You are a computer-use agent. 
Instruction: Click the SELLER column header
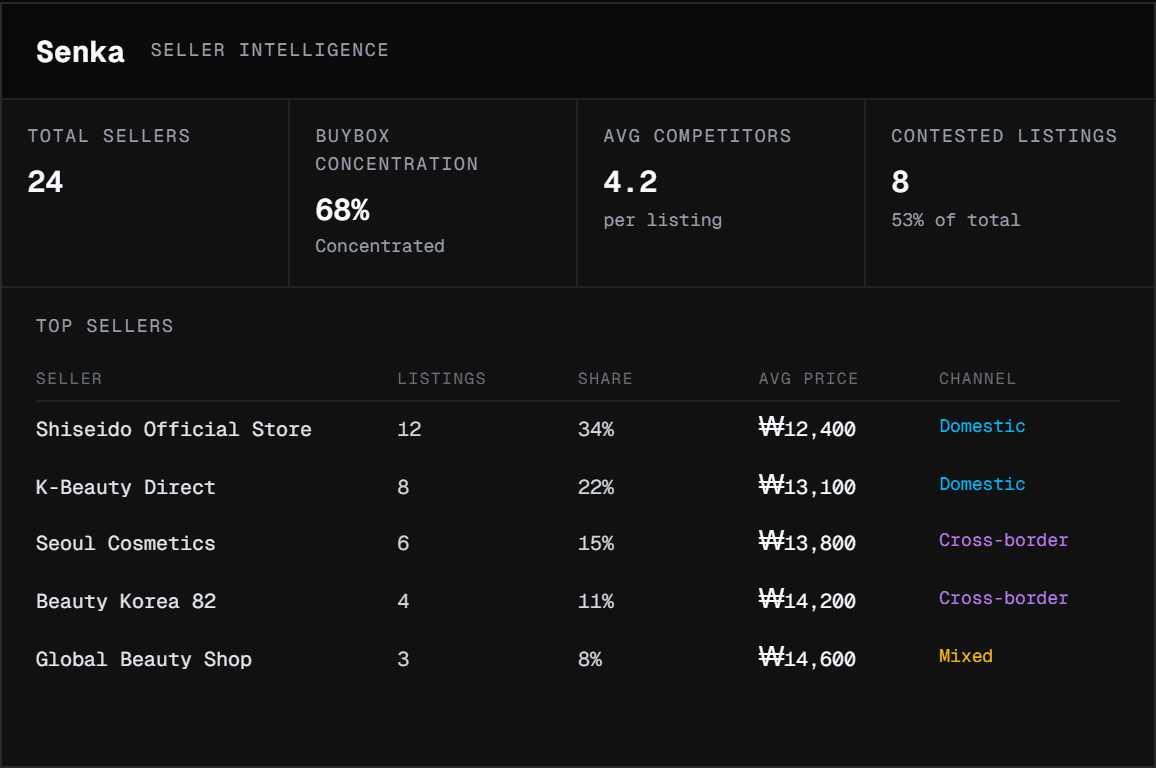point(69,379)
